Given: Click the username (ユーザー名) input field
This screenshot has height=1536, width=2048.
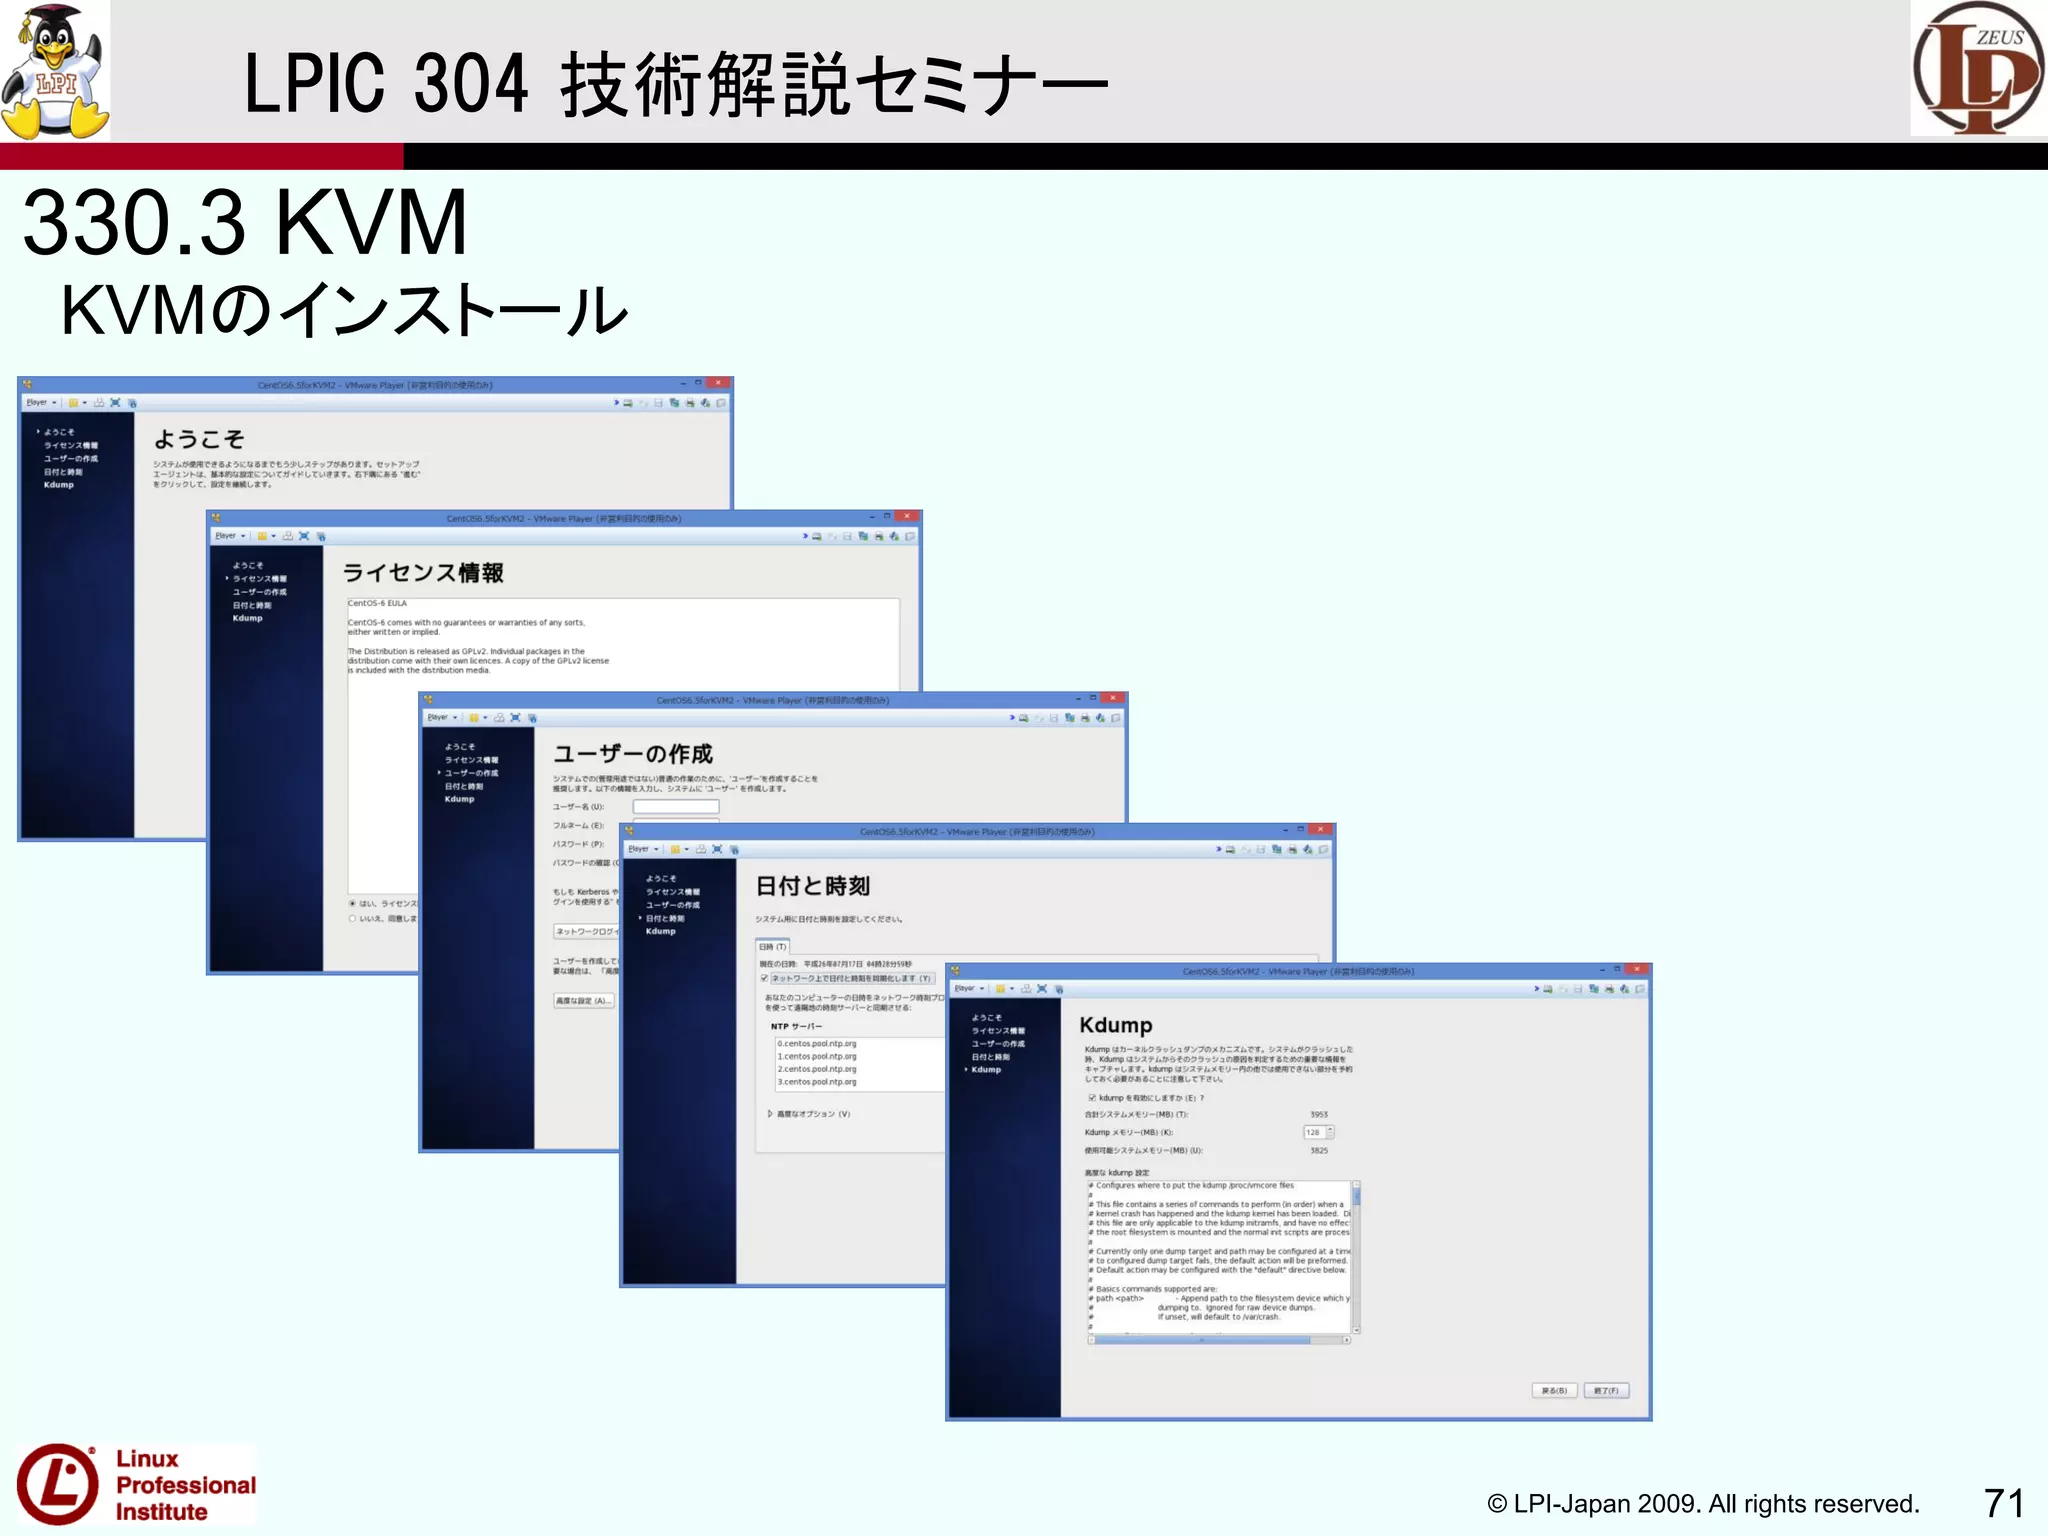Looking at the screenshot, I should [676, 806].
